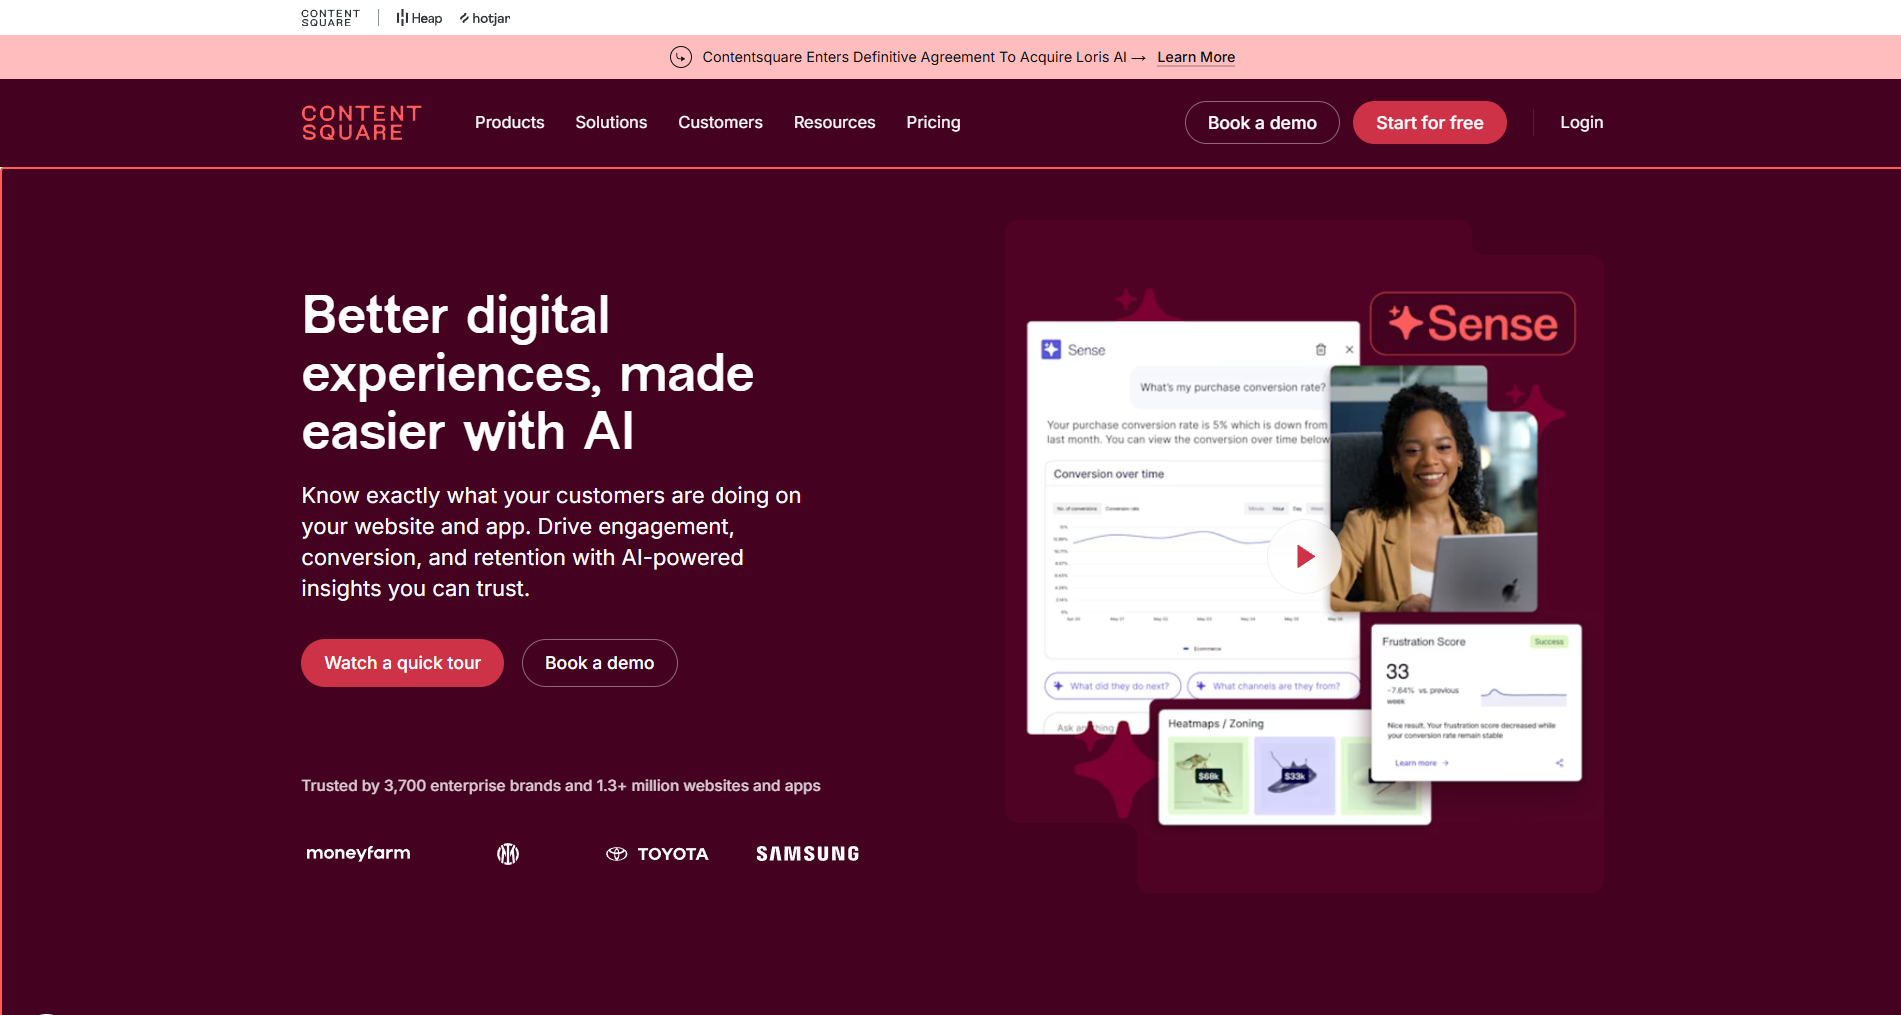This screenshot has height=1015, width=1901.
Task: Open the Heap brand link in top bar
Action: click(x=419, y=18)
